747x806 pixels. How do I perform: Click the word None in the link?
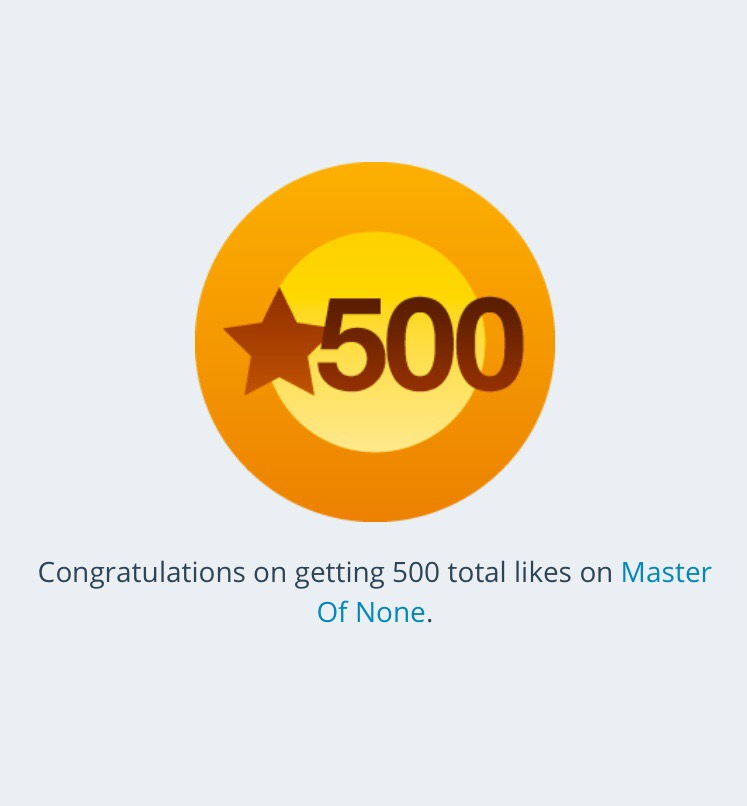pos(390,612)
